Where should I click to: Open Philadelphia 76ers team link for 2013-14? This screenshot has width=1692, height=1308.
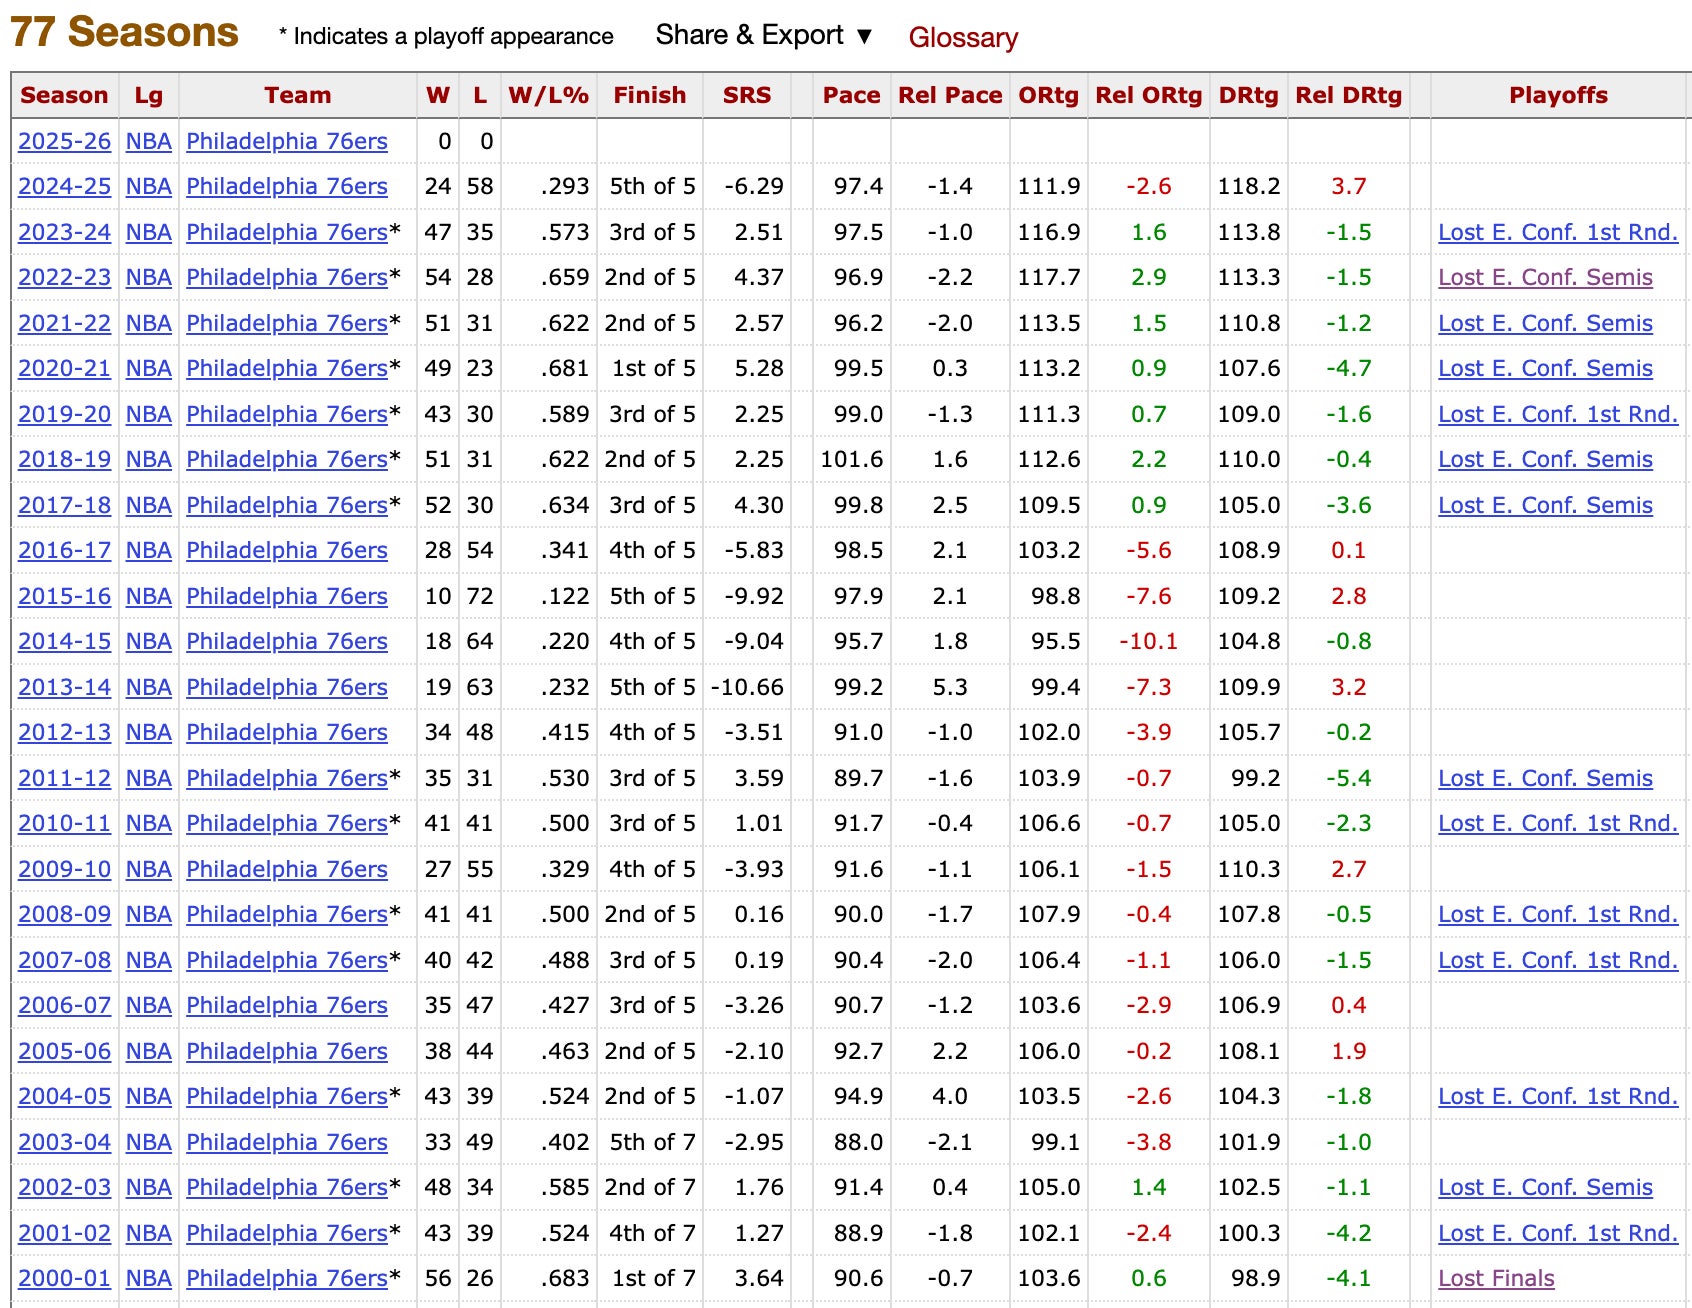pyautogui.click(x=287, y=688)
